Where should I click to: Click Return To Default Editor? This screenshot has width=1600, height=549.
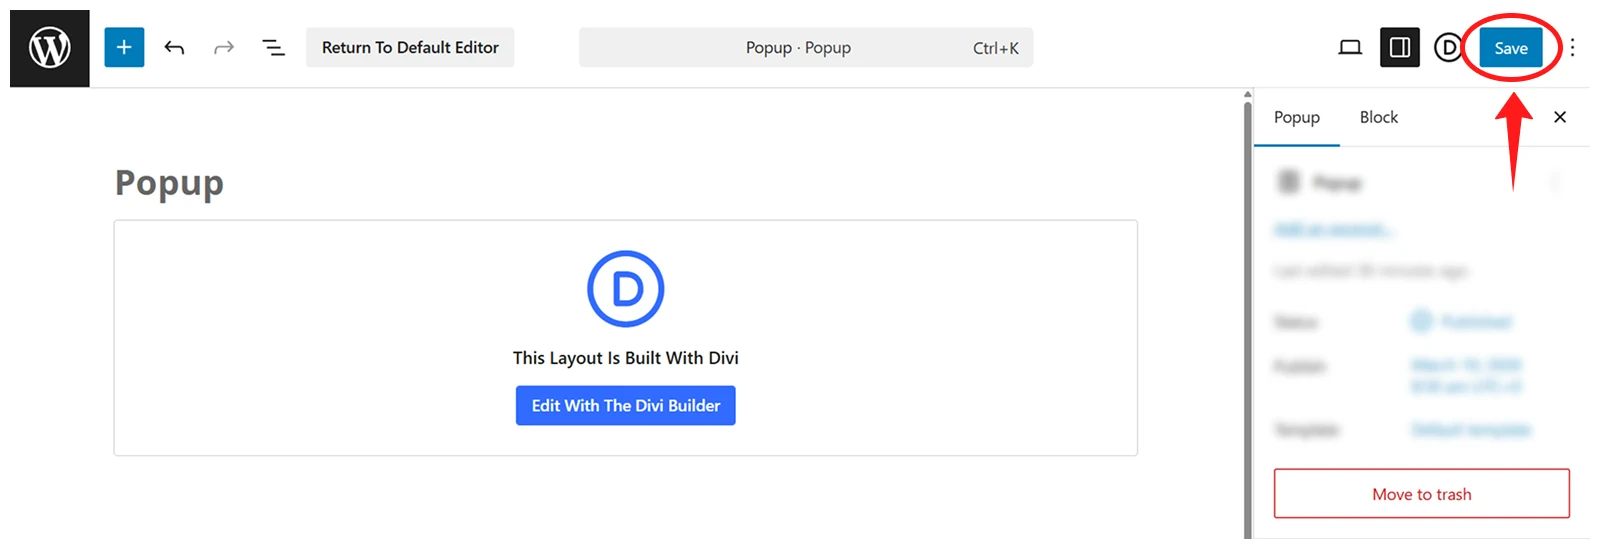(x=410, y=47)
